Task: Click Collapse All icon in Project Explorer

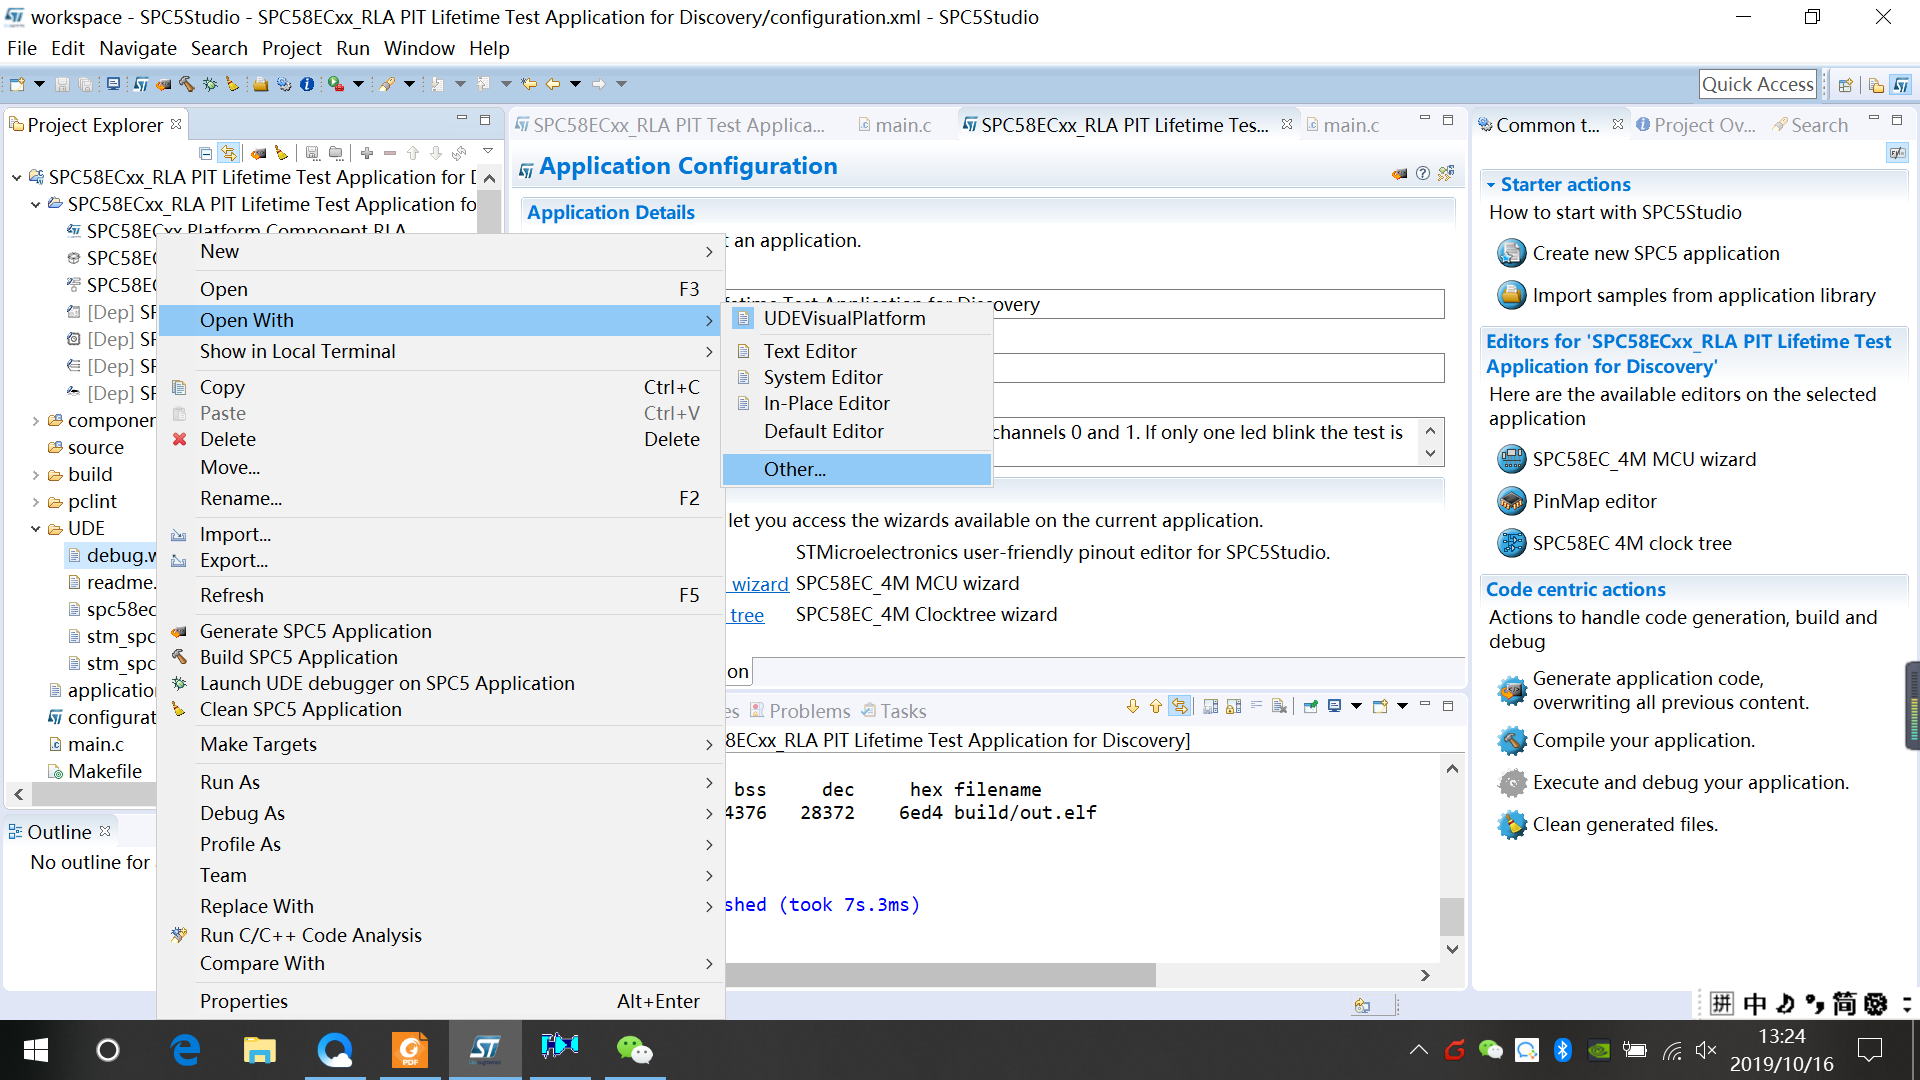Action: click(205, 153)
